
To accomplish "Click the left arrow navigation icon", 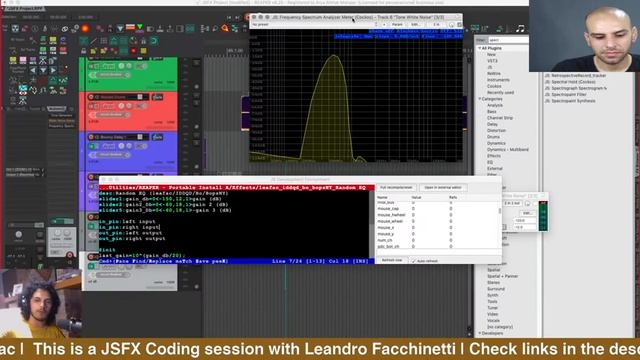I will (33, 70).
